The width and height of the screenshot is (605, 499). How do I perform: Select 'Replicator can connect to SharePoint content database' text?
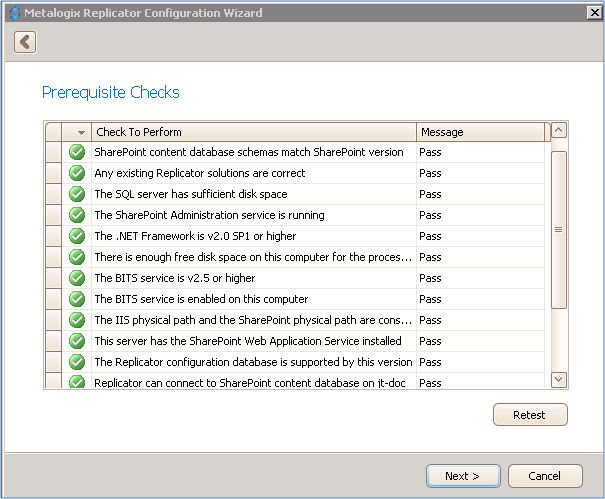pos(250,382)
